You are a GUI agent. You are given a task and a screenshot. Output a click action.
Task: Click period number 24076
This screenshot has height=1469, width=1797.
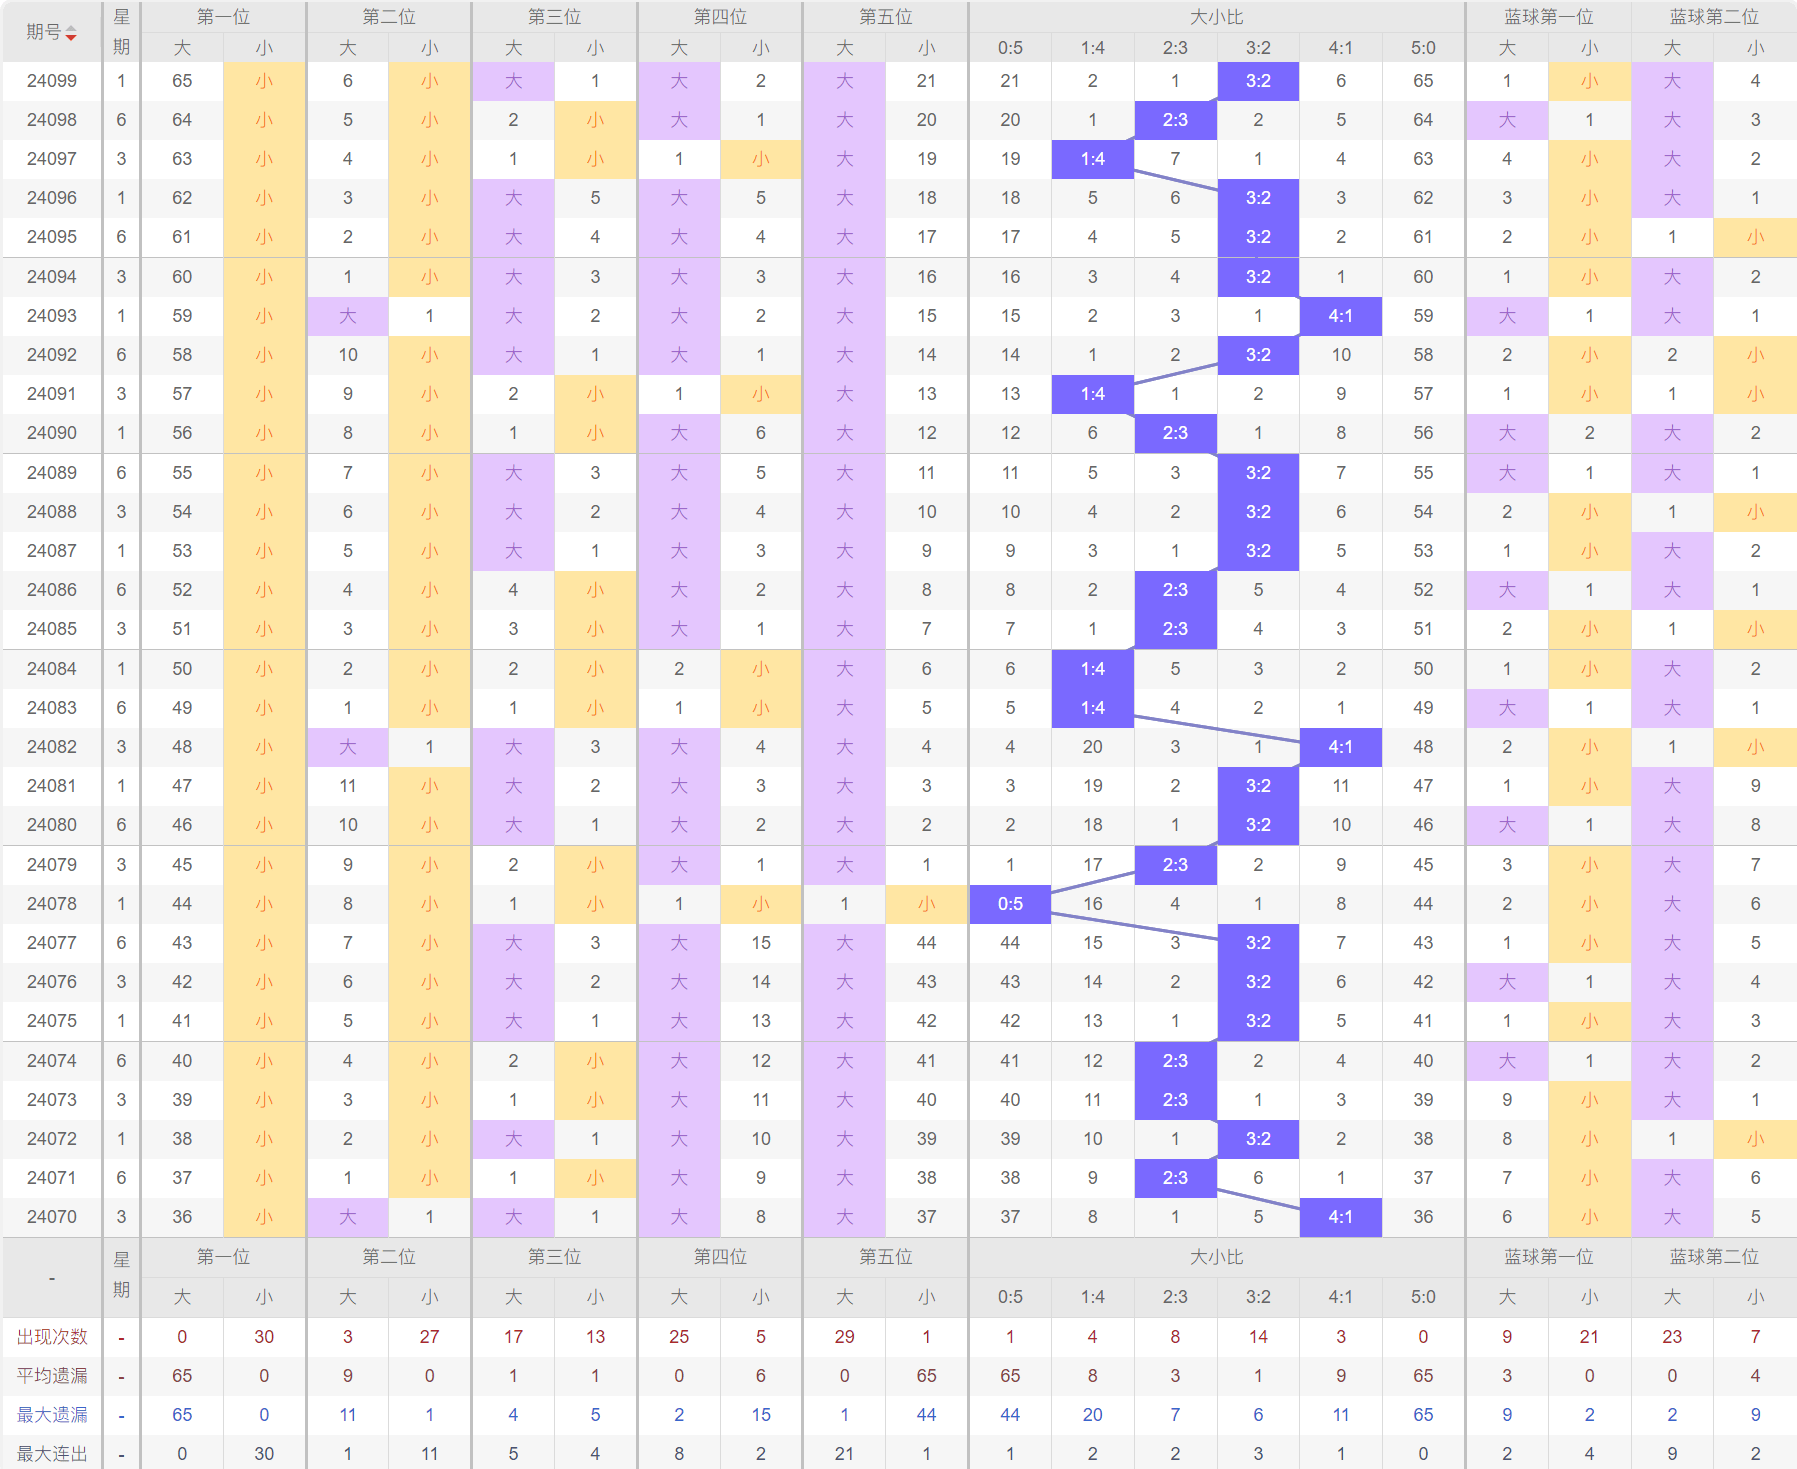pos(52,982)
